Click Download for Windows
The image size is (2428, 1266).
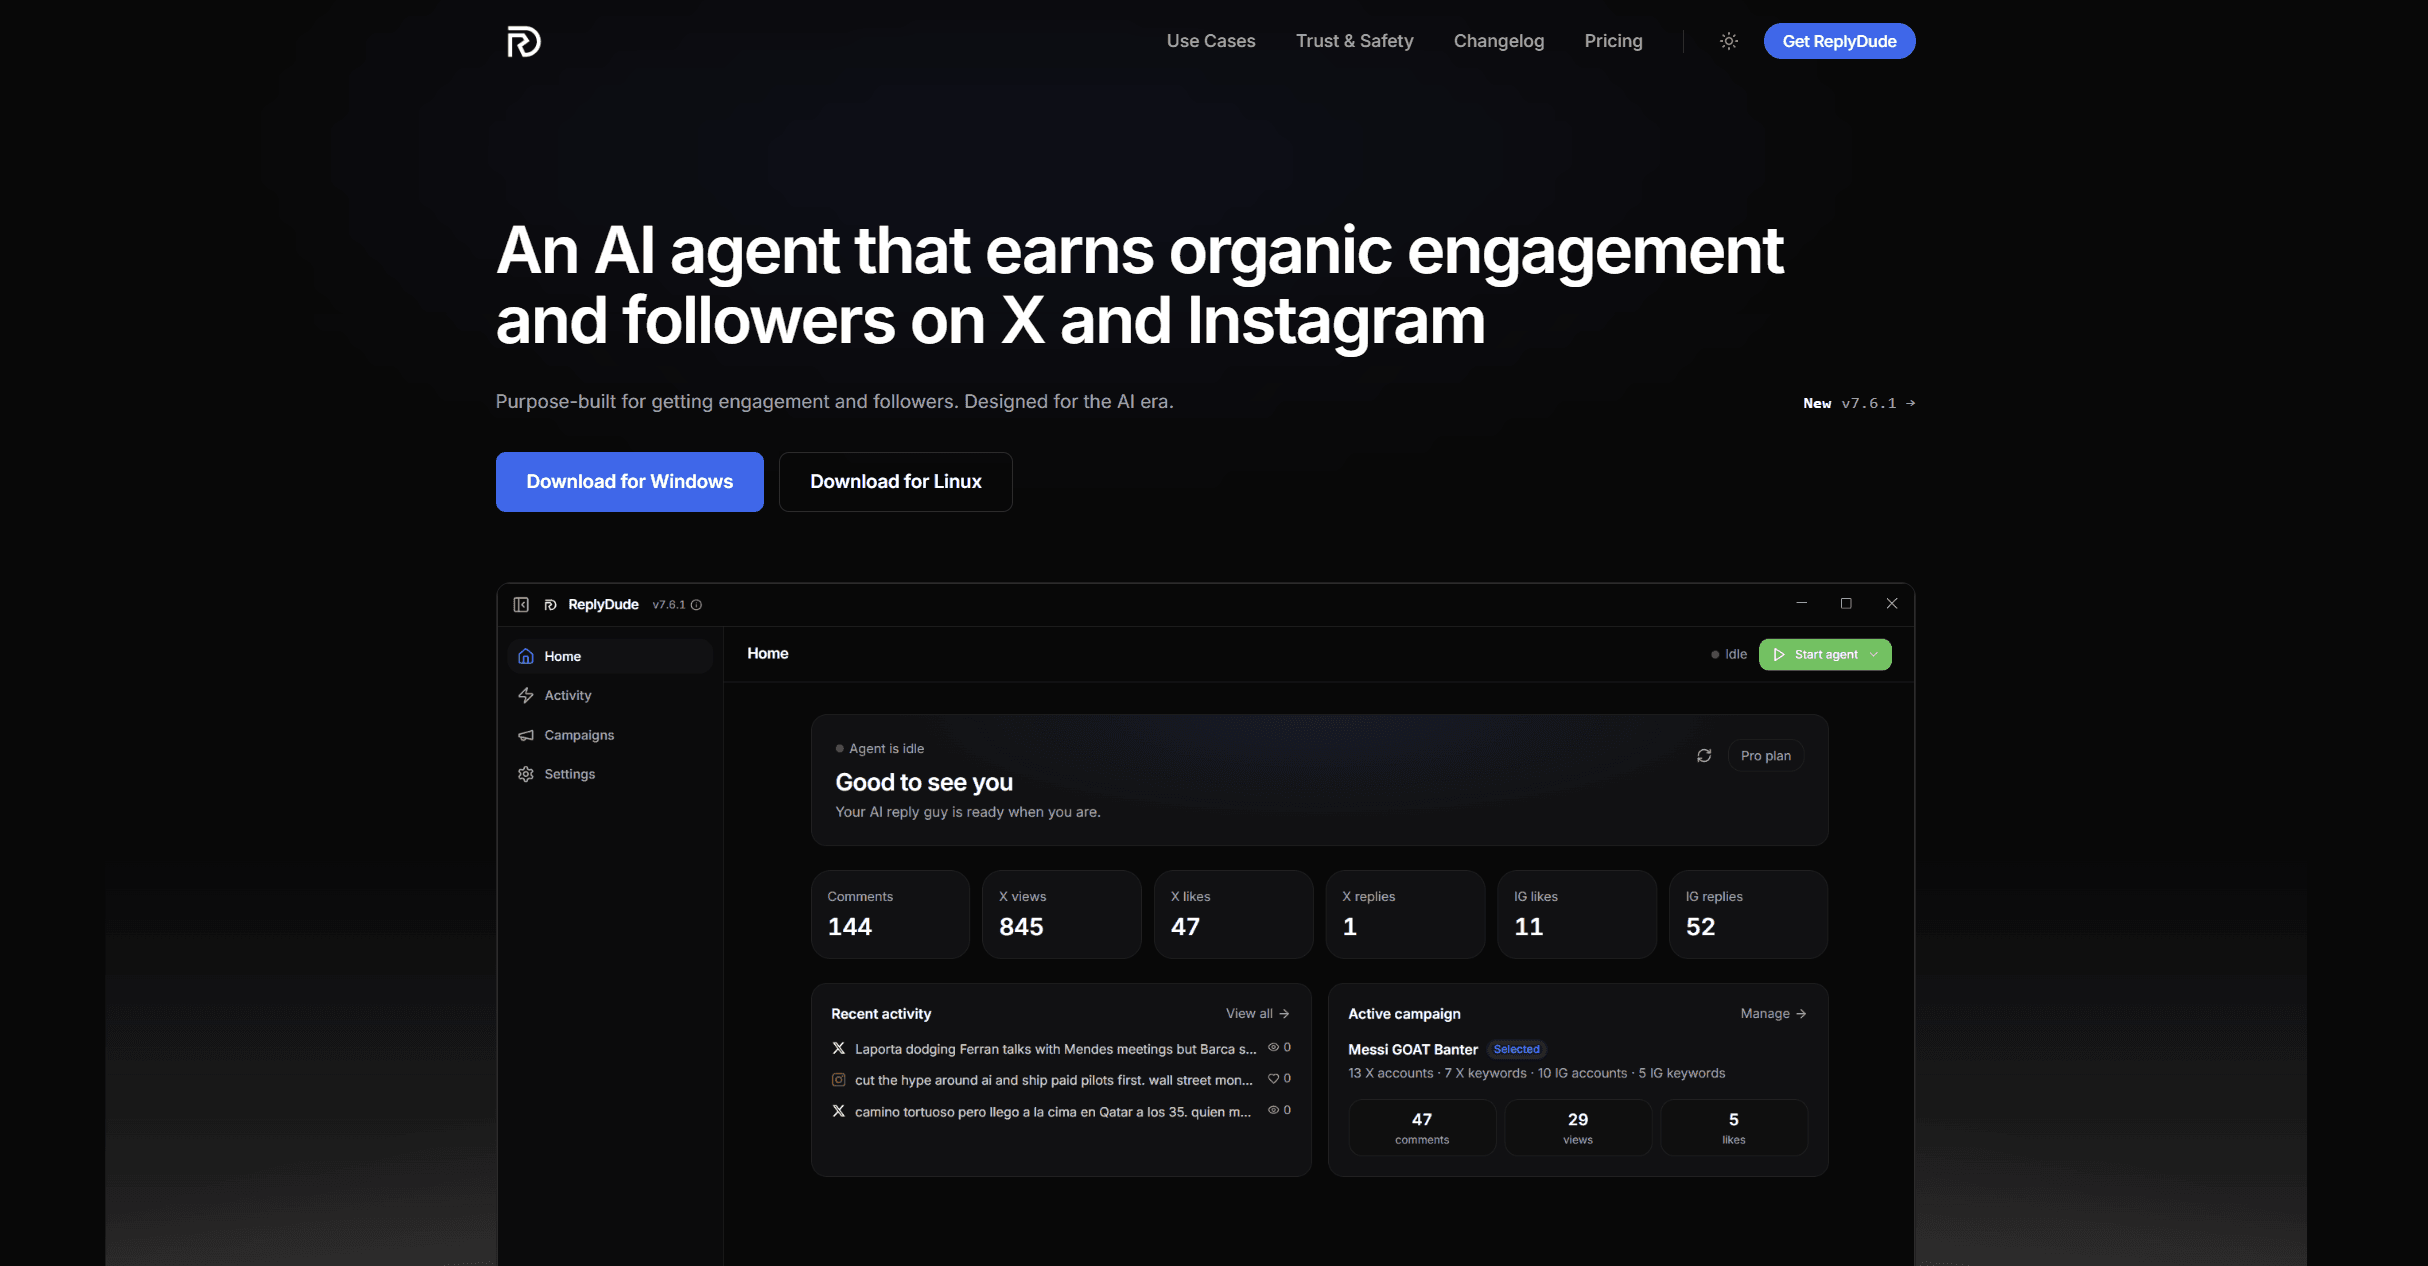coord(629,482)
